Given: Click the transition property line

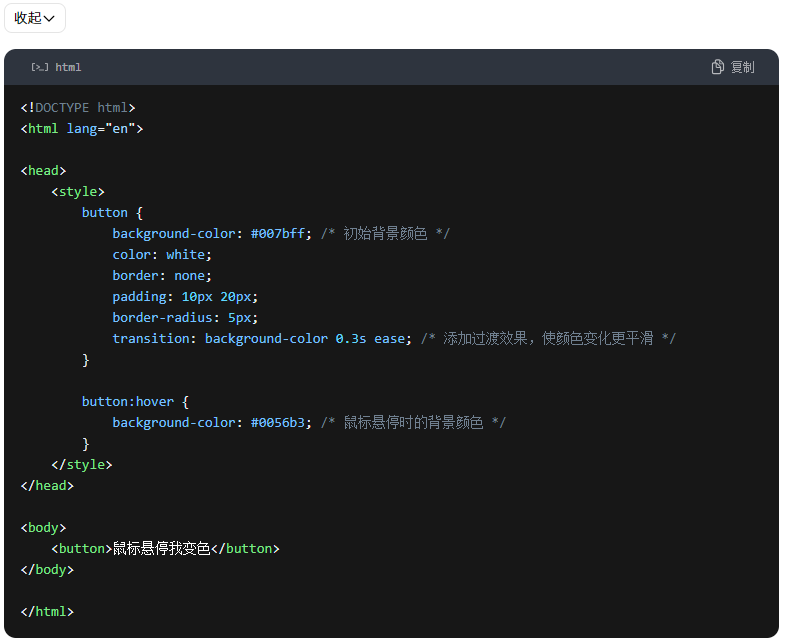Looking at the screenshot, I should click(262, 338).
